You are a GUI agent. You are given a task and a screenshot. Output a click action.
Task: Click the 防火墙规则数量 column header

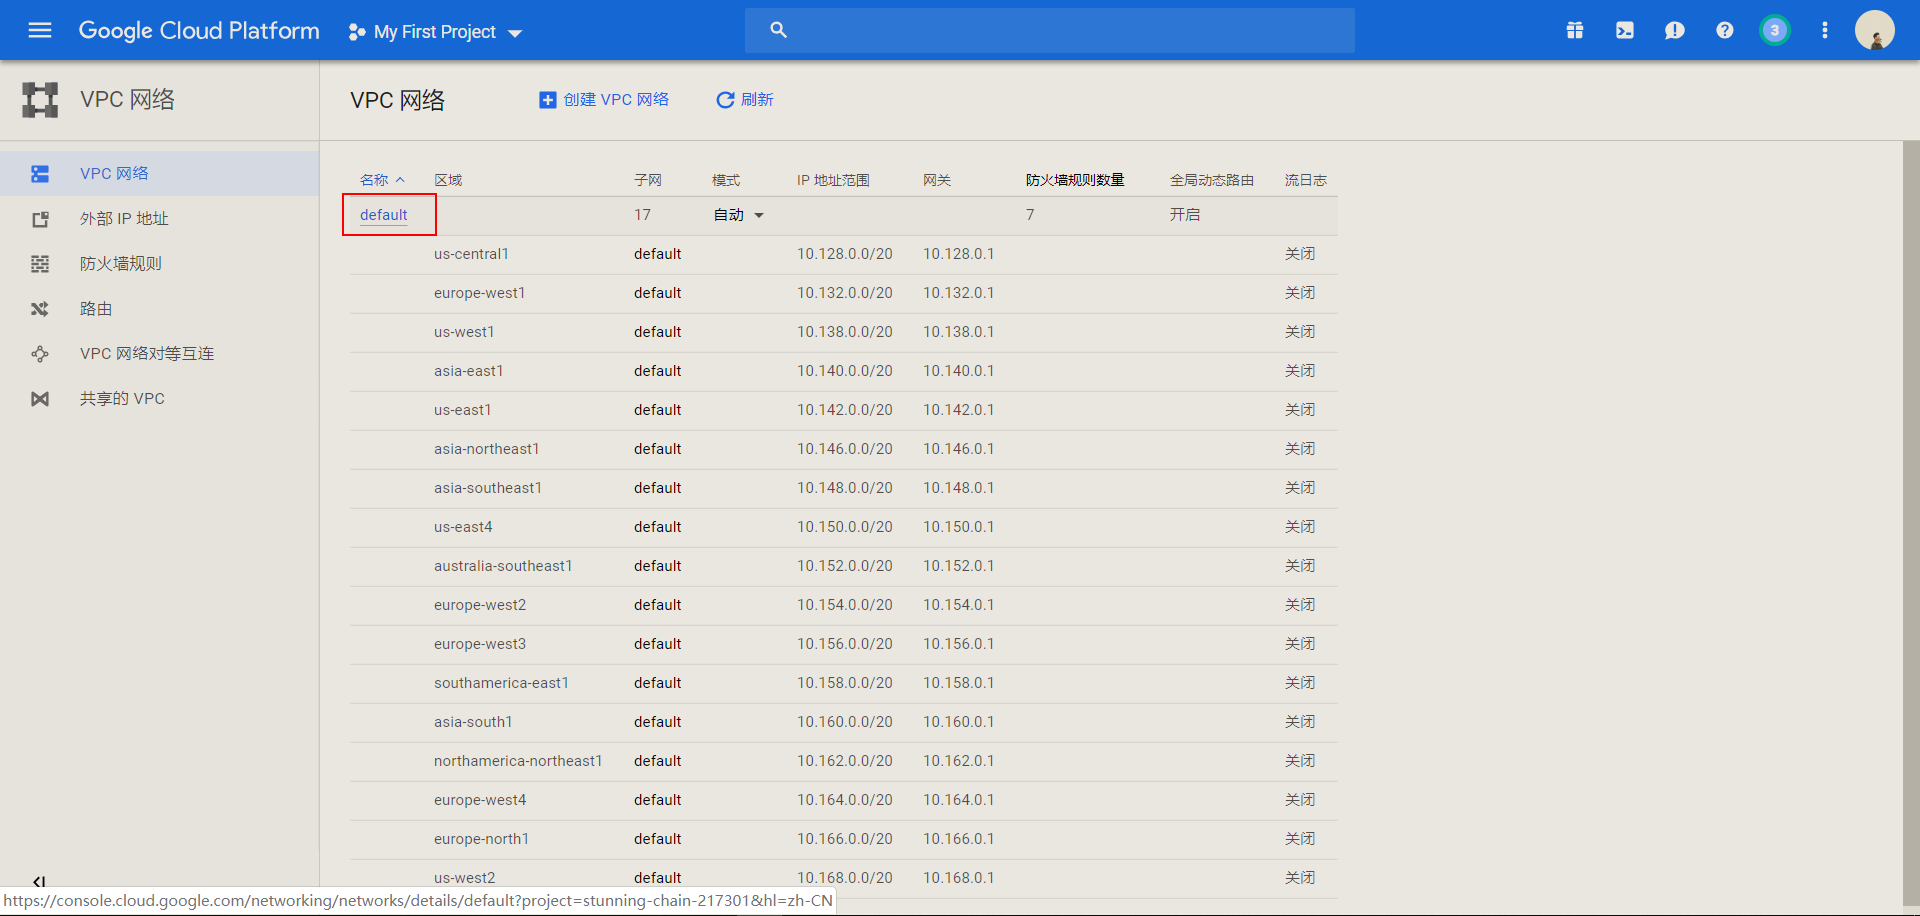coord(1075,180)
